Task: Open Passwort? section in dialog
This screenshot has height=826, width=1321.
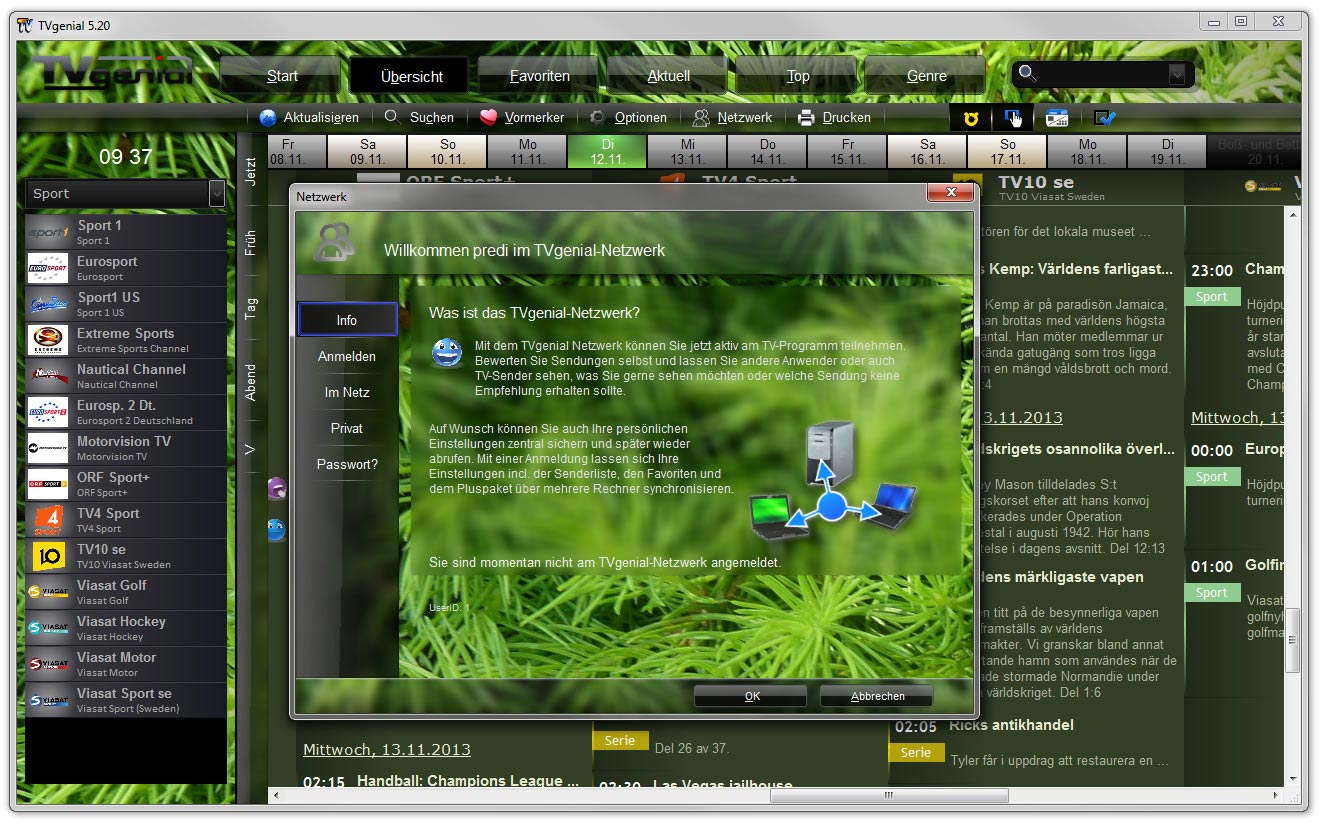Action: click(347, 464)
